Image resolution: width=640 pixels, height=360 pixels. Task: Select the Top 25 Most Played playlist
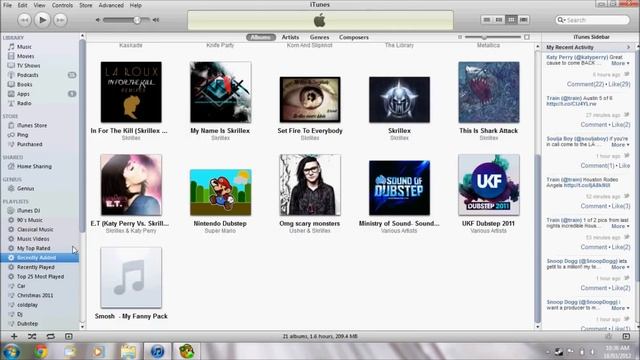(x=39, y=276)
